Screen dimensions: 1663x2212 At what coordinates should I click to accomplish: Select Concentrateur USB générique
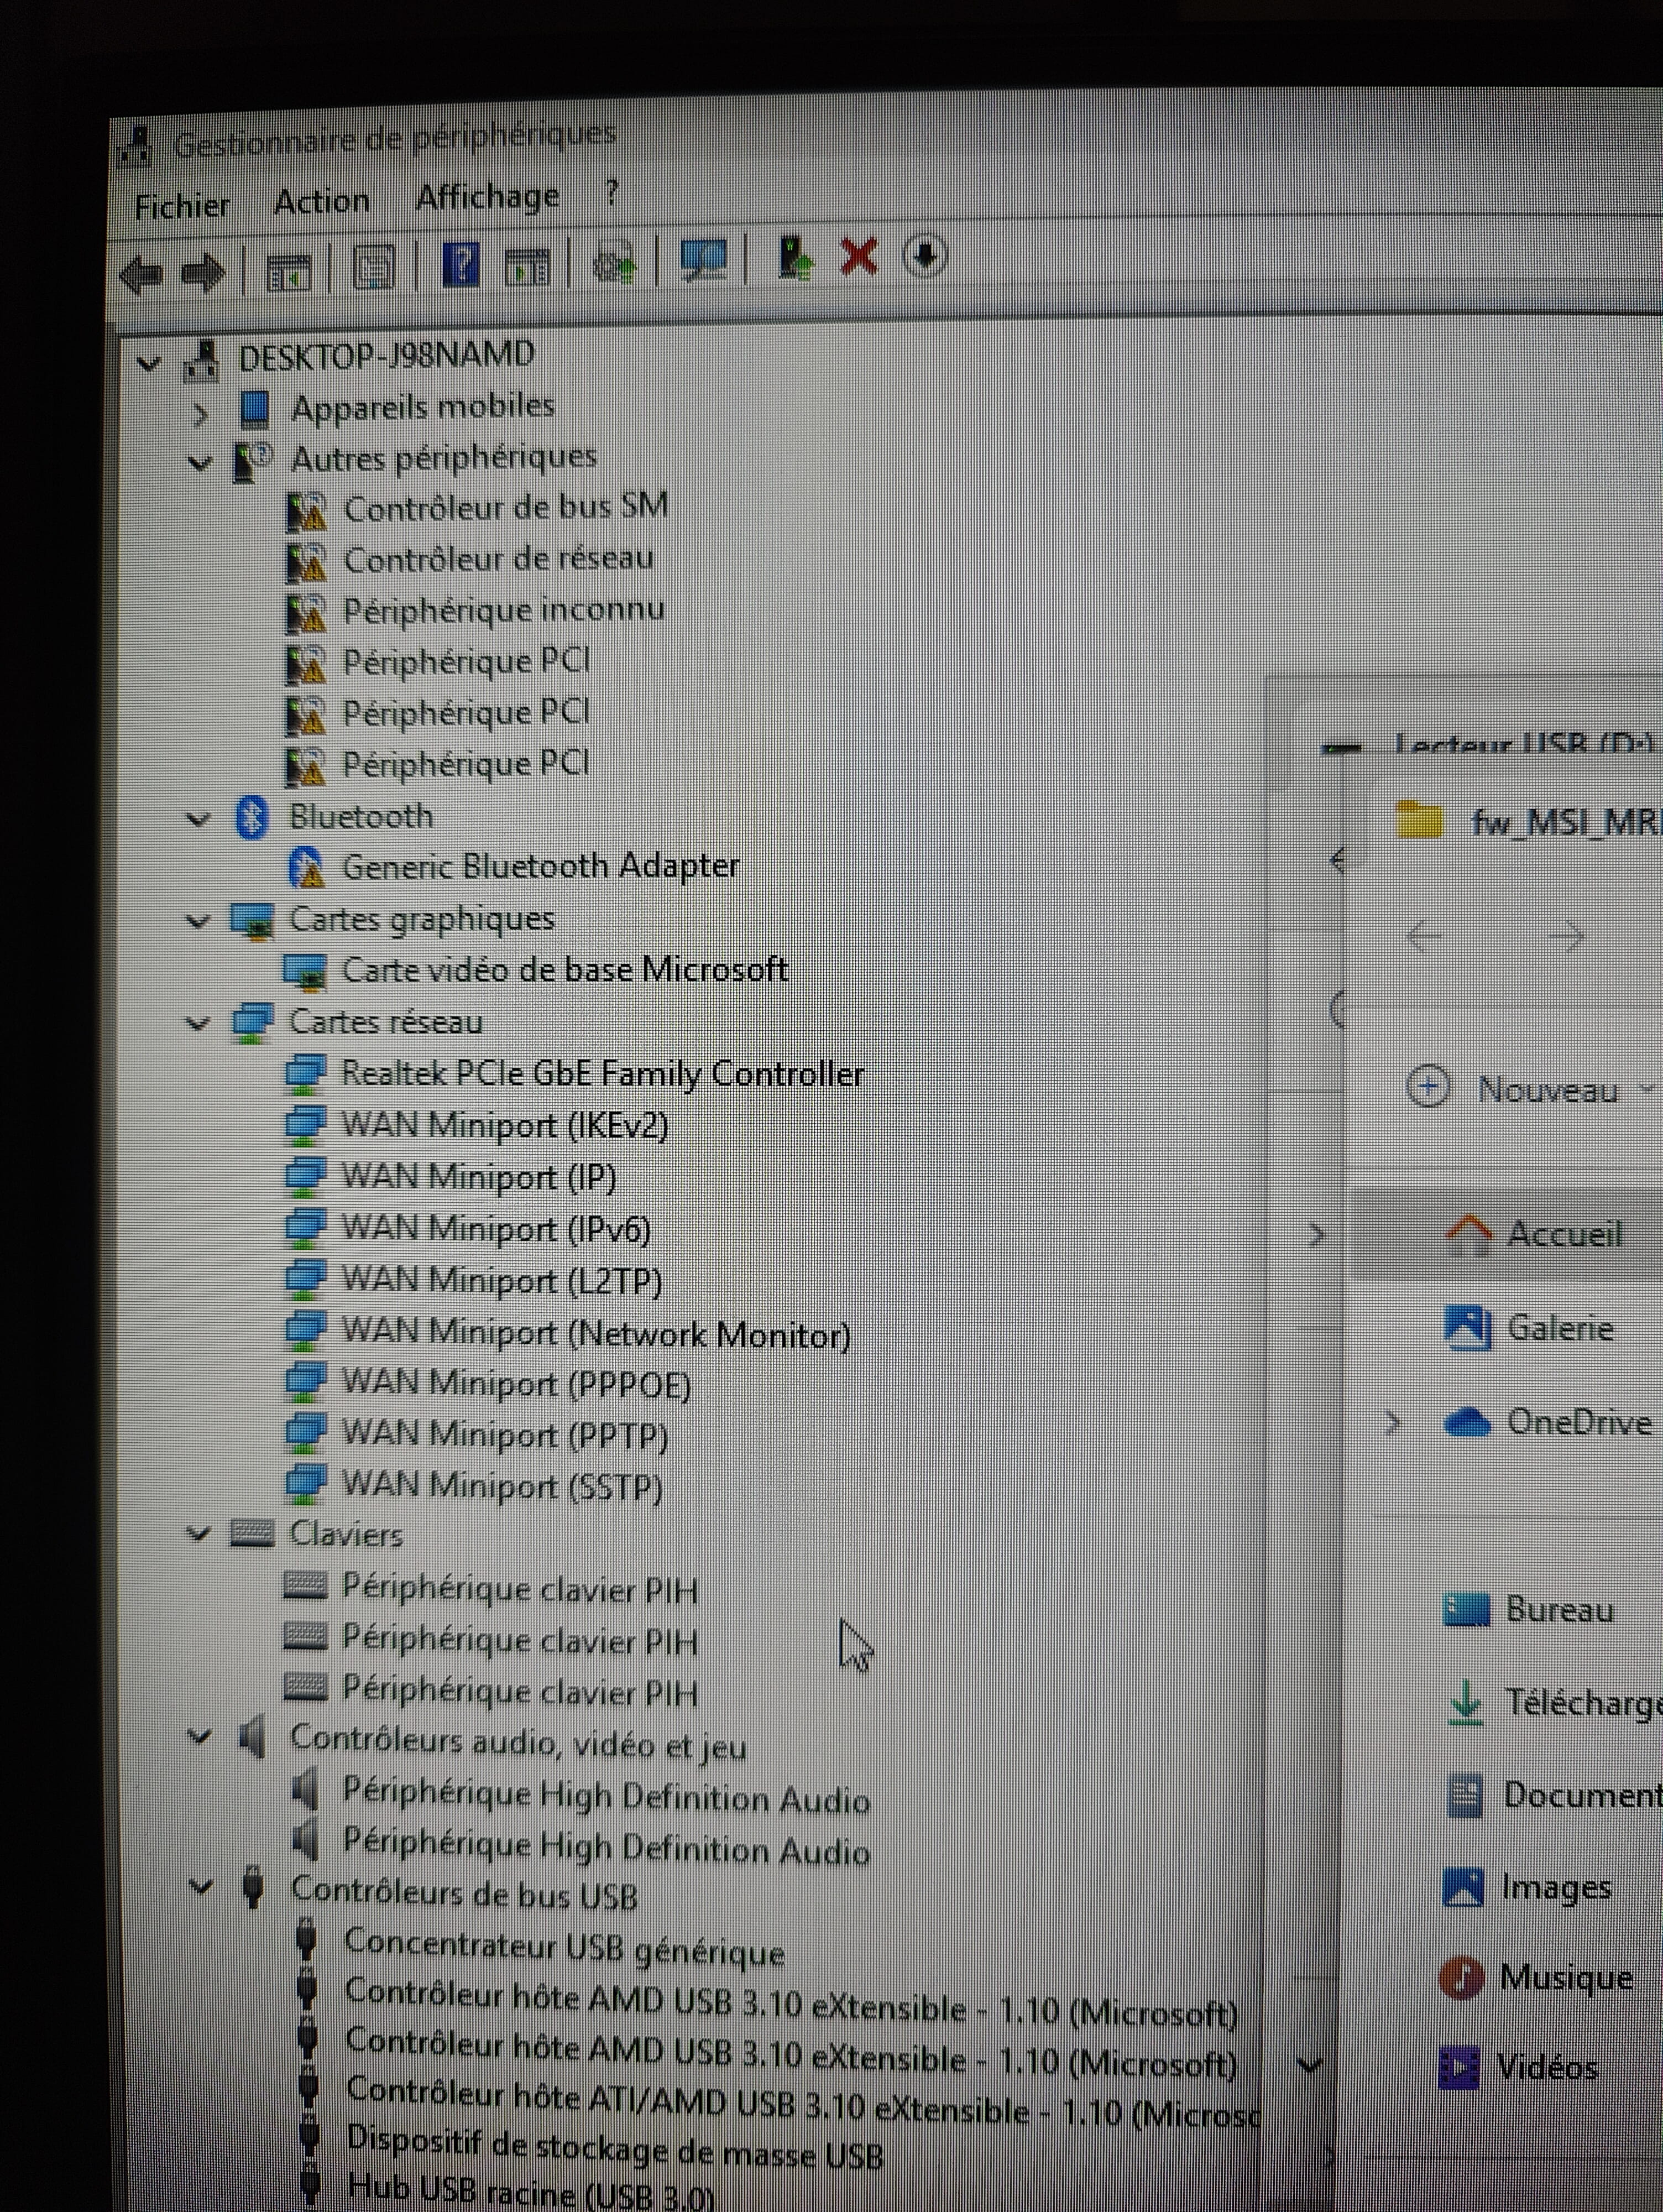[564, 1947]
